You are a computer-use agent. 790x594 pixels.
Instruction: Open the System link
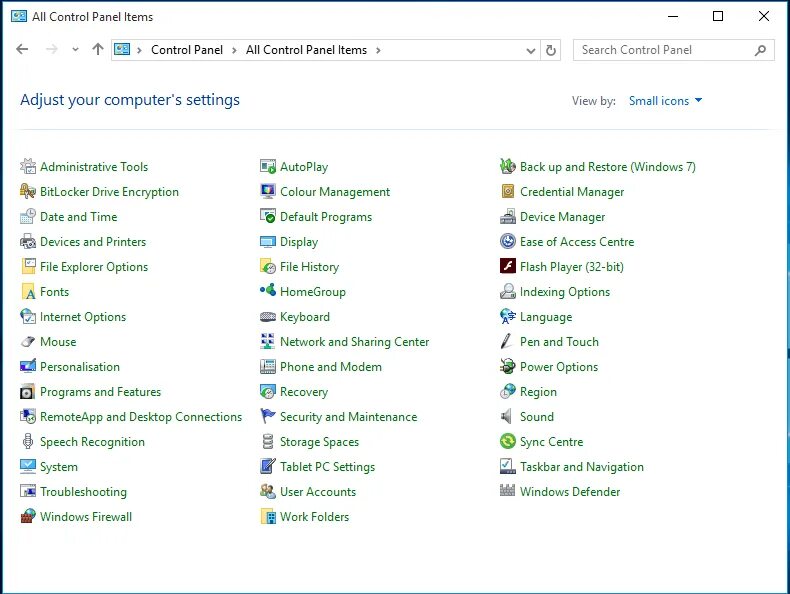pos(59,467)
